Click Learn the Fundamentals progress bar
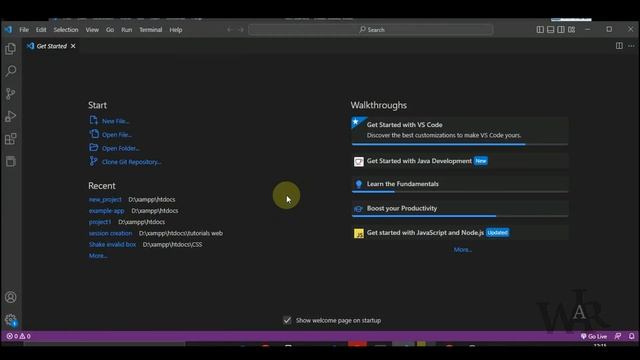 460,191
